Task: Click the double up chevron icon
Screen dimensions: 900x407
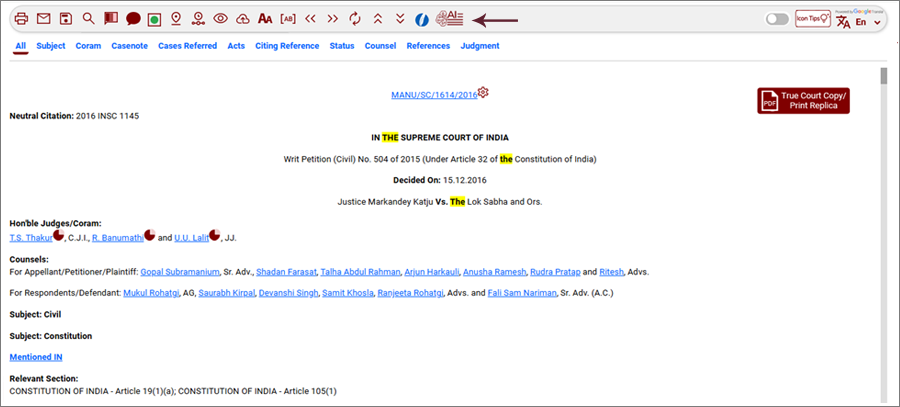Action: (377, 19)
